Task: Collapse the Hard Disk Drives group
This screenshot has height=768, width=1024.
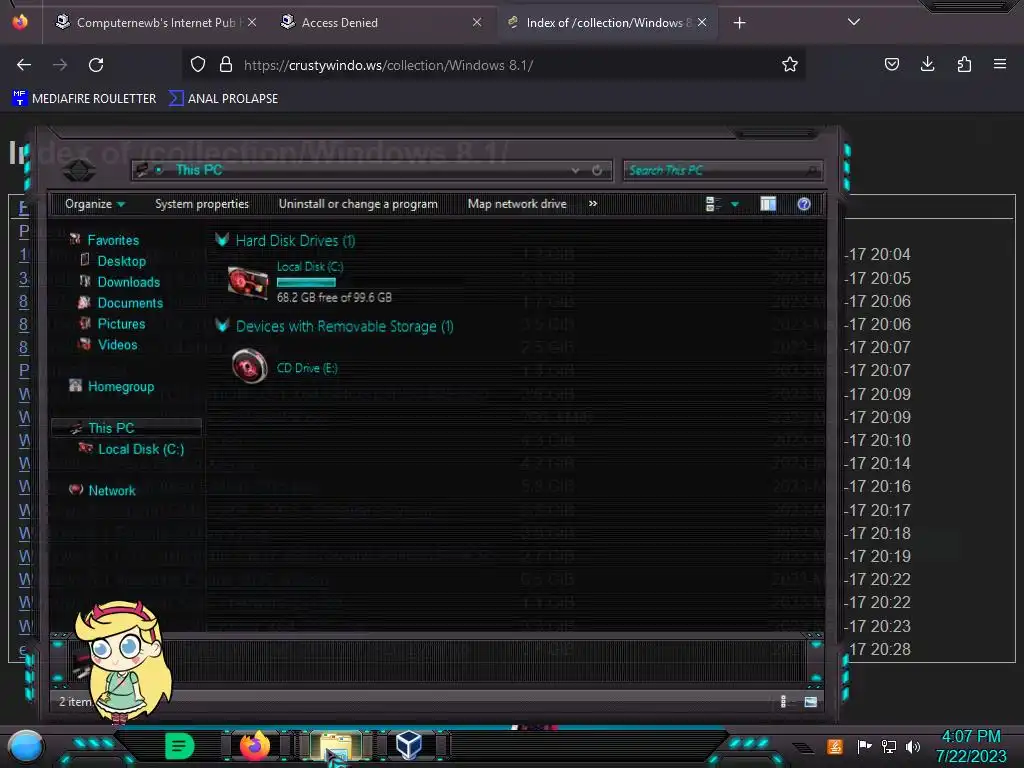Action: [221, 240]
